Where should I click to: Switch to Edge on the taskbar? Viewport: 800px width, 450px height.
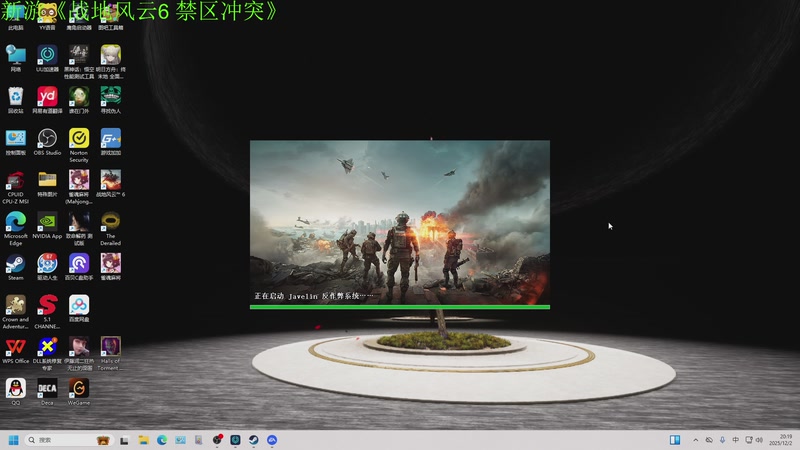click(162, 440)
